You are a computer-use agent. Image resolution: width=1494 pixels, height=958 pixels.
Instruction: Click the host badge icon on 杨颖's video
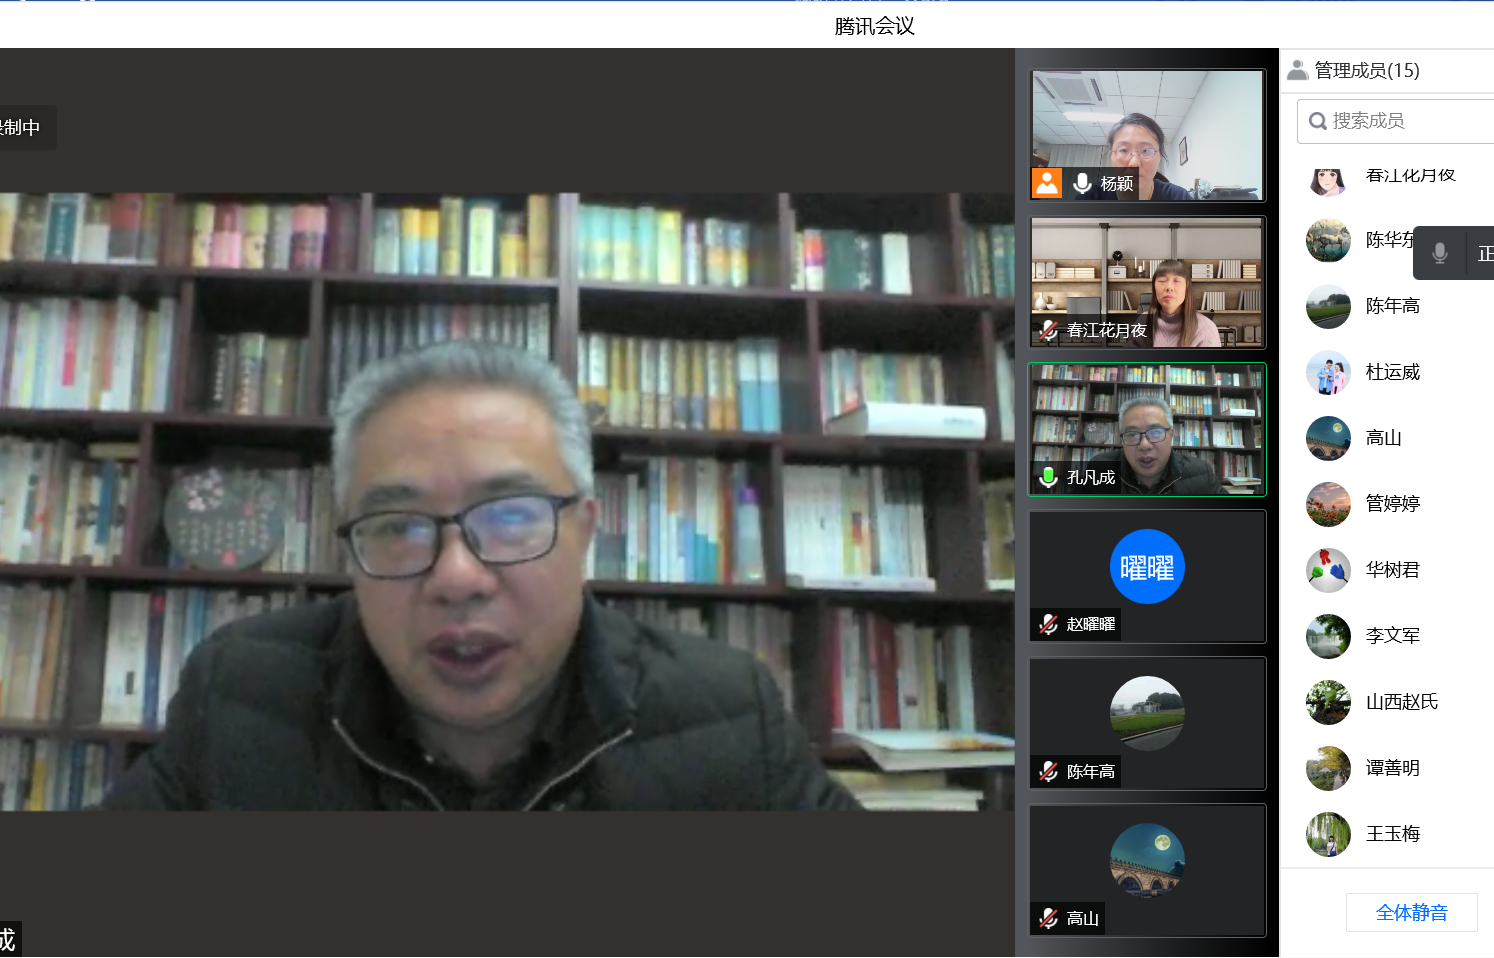point(1047,183)
